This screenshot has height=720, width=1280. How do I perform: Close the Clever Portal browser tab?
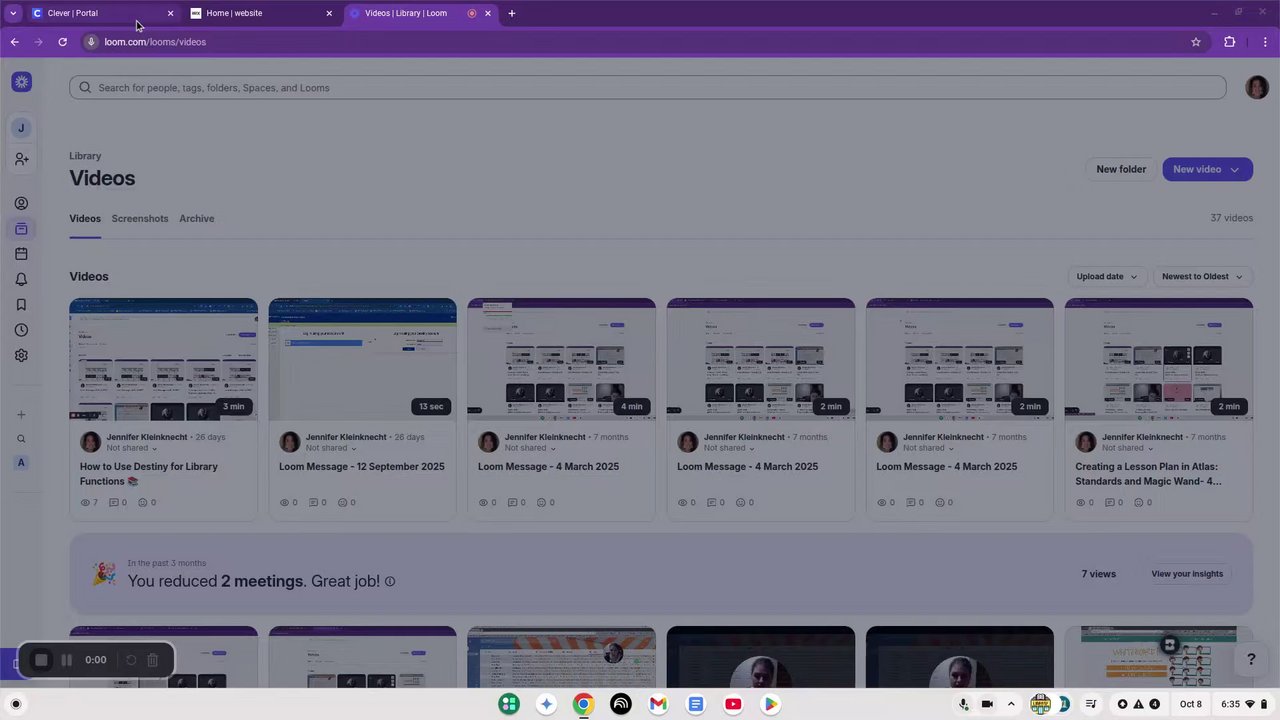click(170, 13)
